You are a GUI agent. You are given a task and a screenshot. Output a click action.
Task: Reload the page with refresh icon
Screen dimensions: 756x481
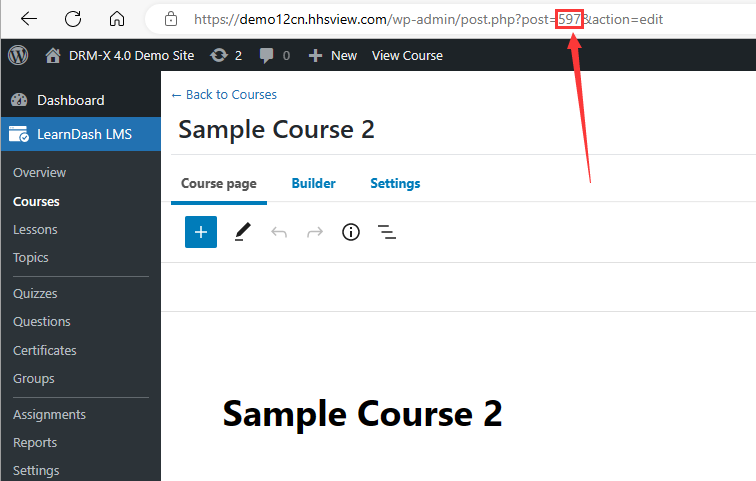(x=73, y=19)
